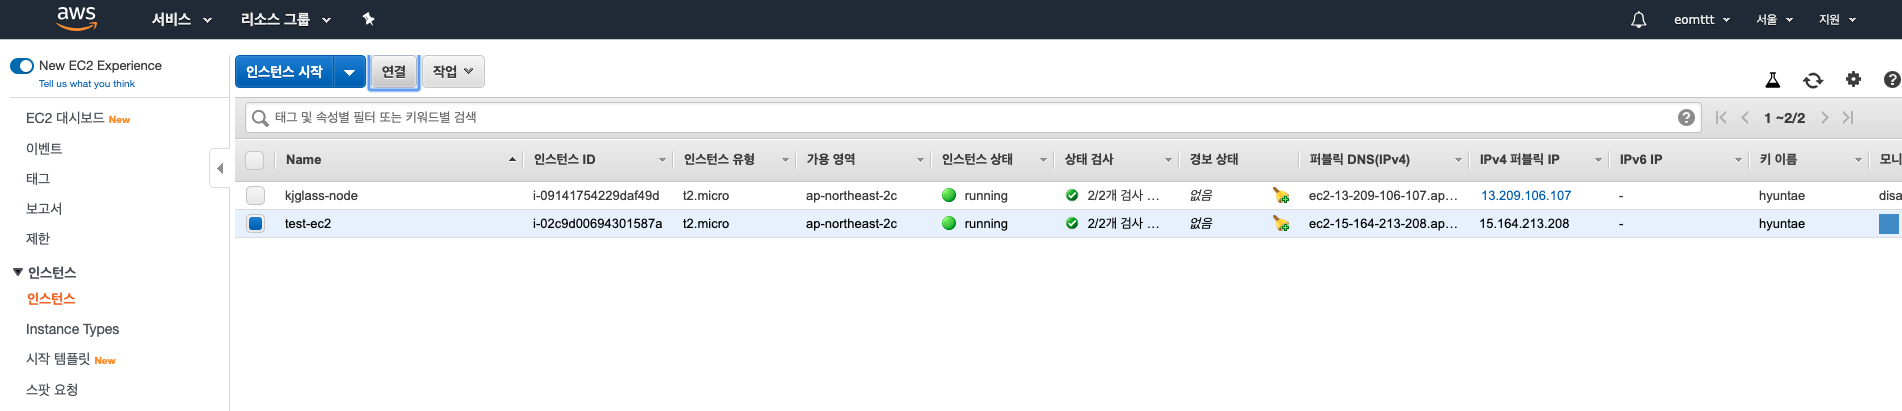
Task: Open the 리소스 그룹 dropdown
Action: pos(286,19)
